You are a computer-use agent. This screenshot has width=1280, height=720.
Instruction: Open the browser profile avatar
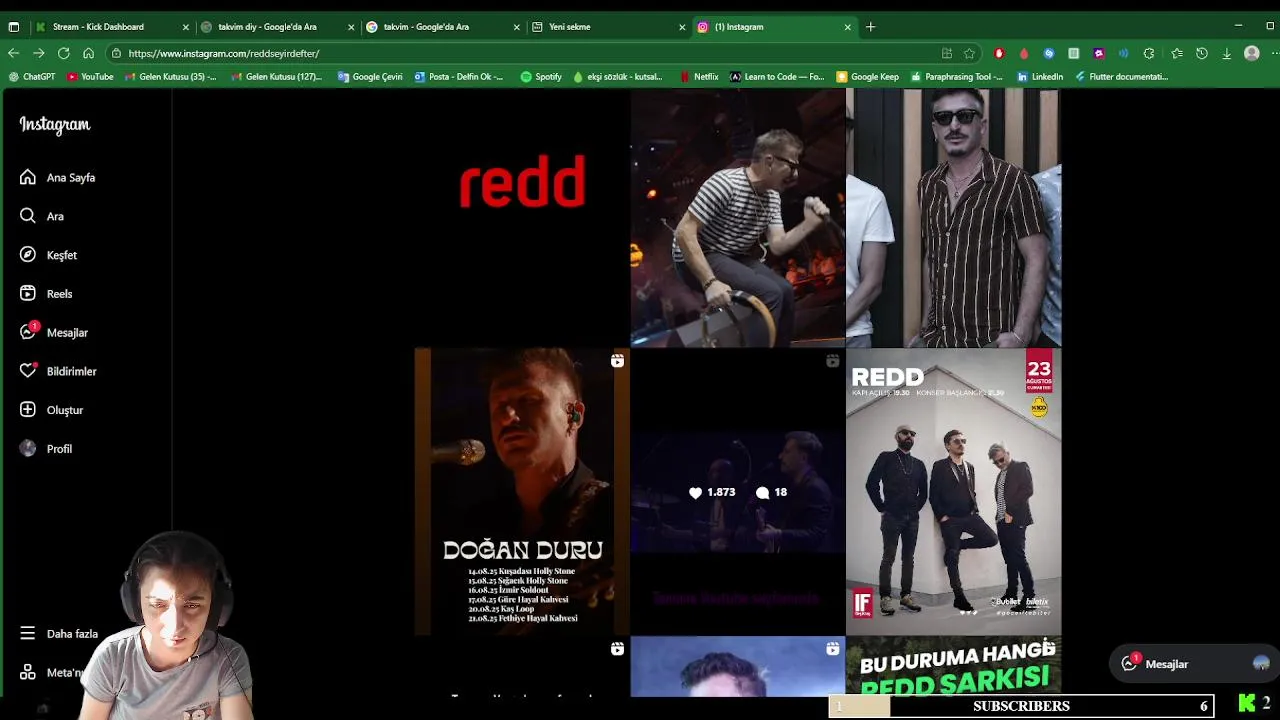click(x=1252, y=53)
